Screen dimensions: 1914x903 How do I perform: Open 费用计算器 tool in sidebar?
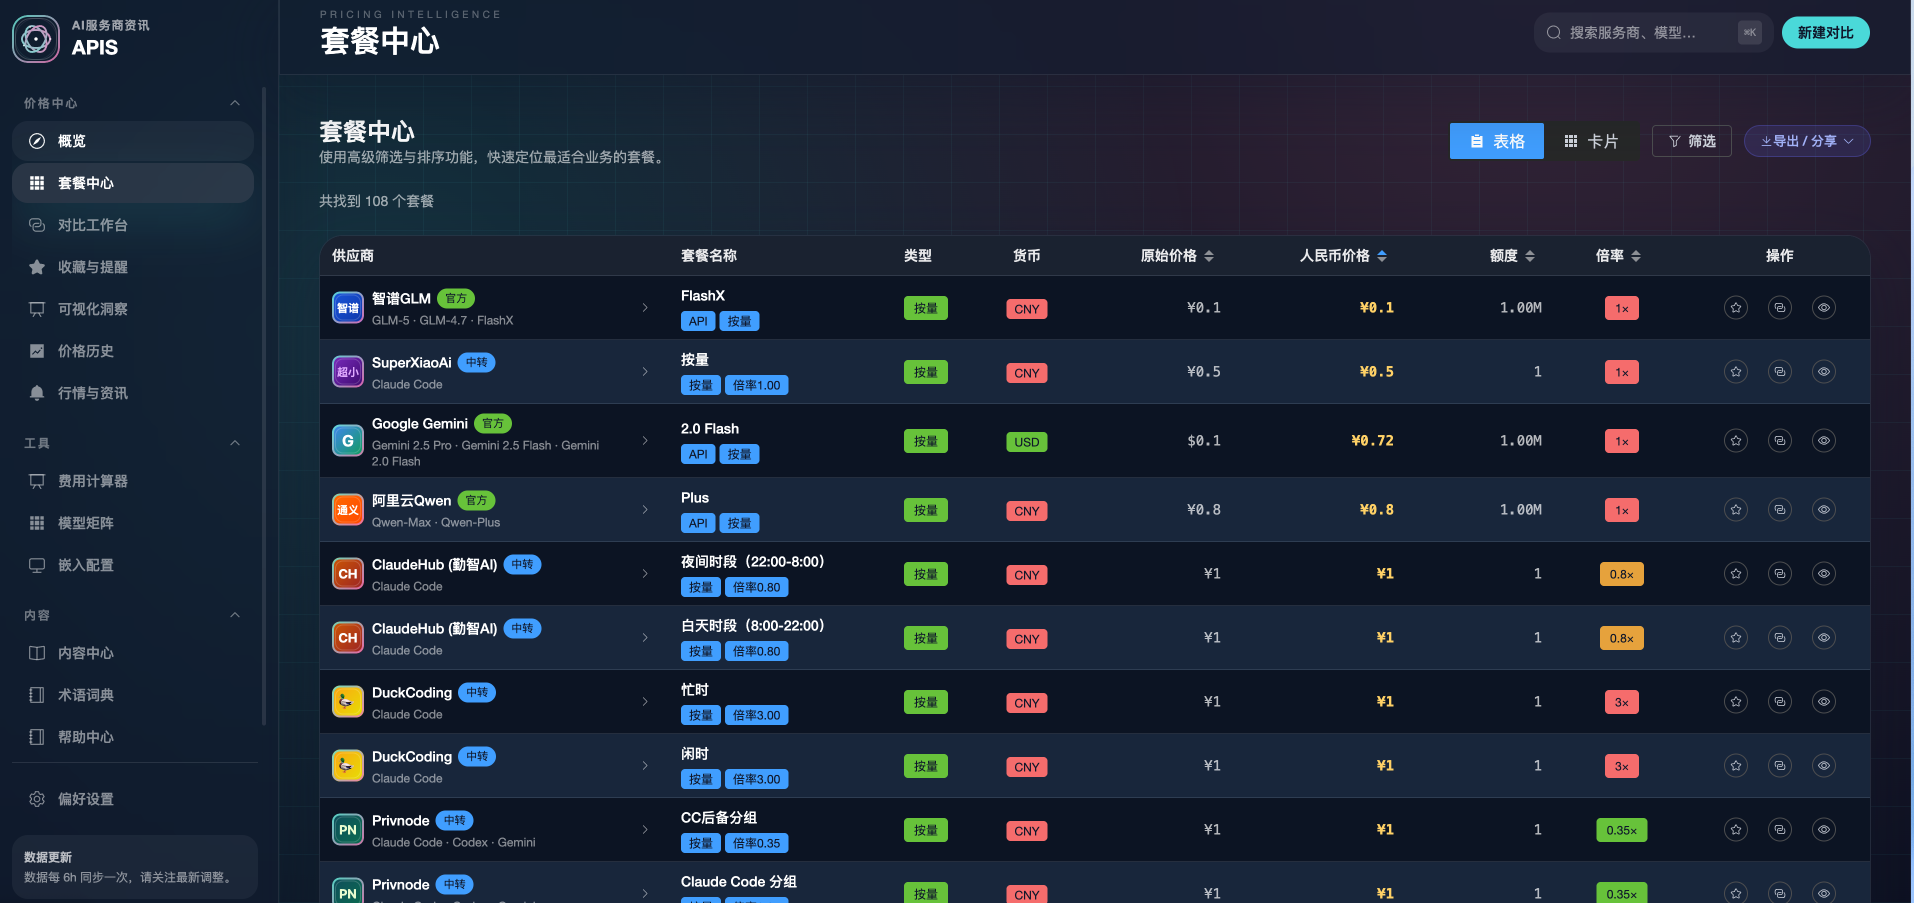(92, 481)
